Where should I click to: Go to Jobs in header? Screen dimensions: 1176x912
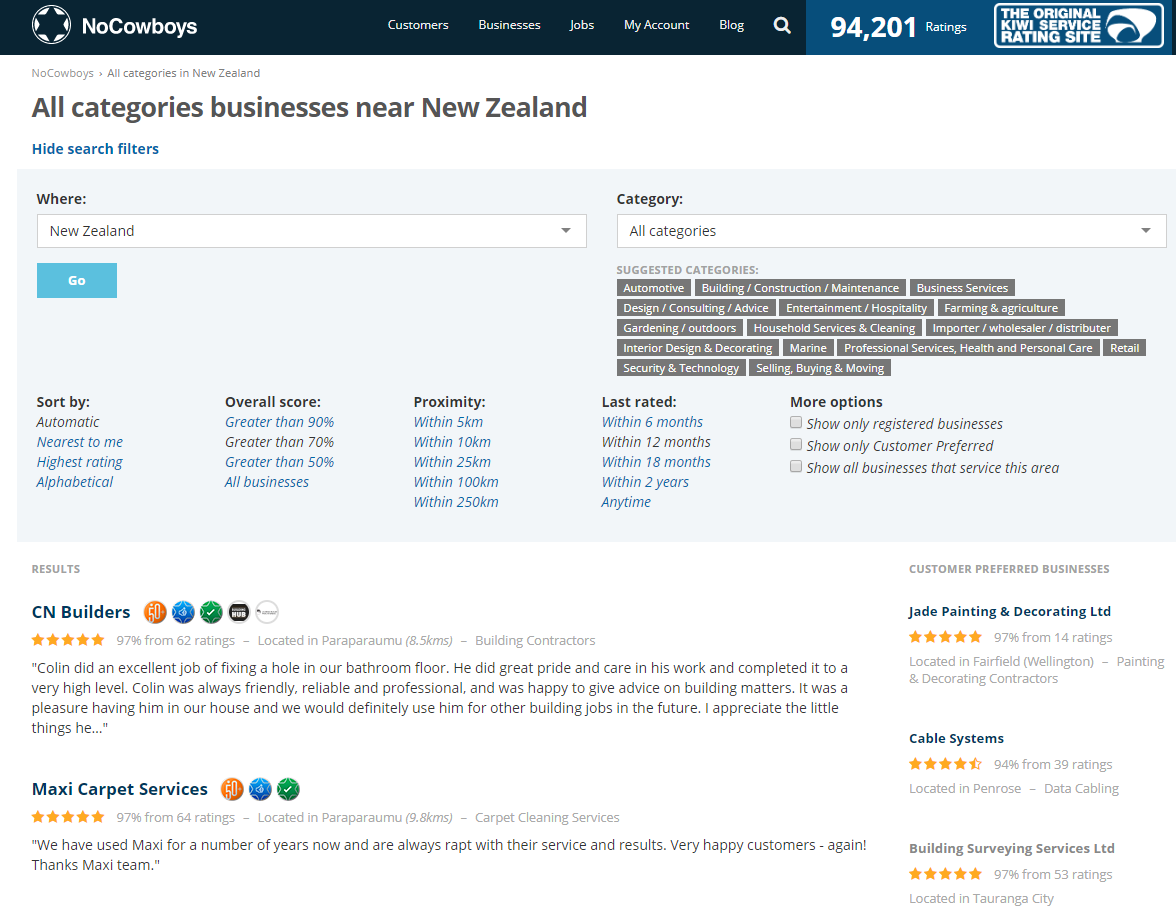[x=581, y=25]
